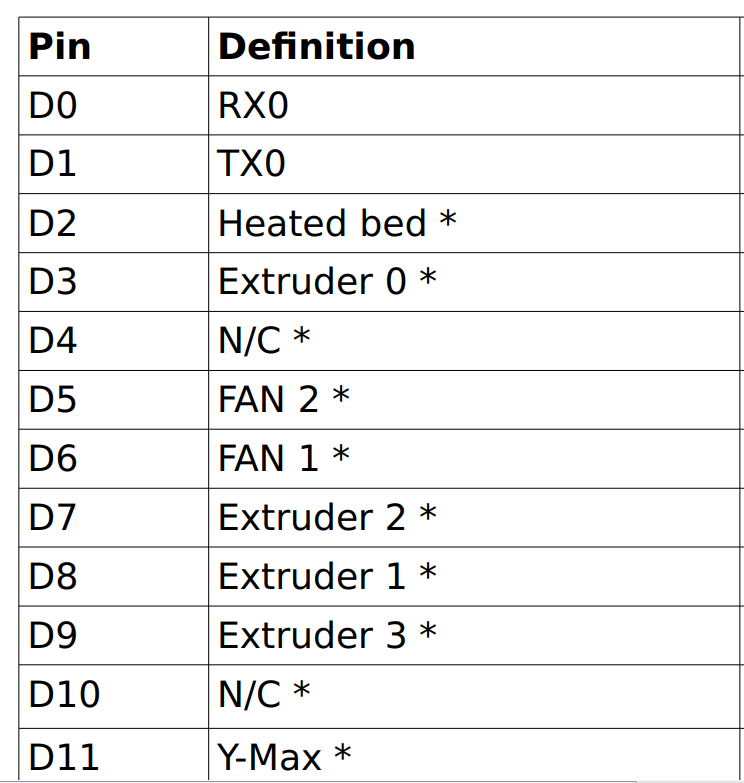Click the Definition column header
The width and height of the screenshot is (744, 783).
(316, 47)
